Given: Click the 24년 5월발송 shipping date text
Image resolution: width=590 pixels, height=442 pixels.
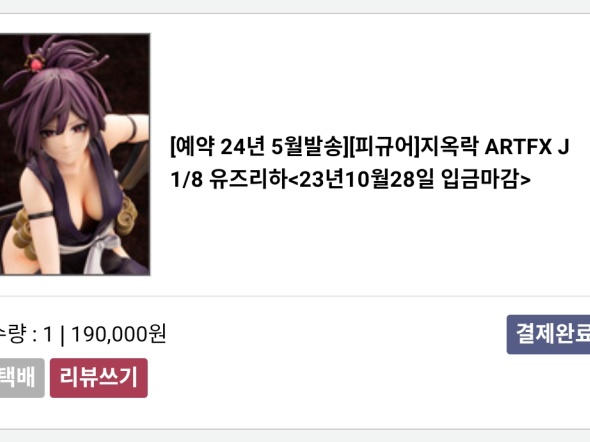Looking at the screenshot, I should pyautogui.click(x=280, y=147).
